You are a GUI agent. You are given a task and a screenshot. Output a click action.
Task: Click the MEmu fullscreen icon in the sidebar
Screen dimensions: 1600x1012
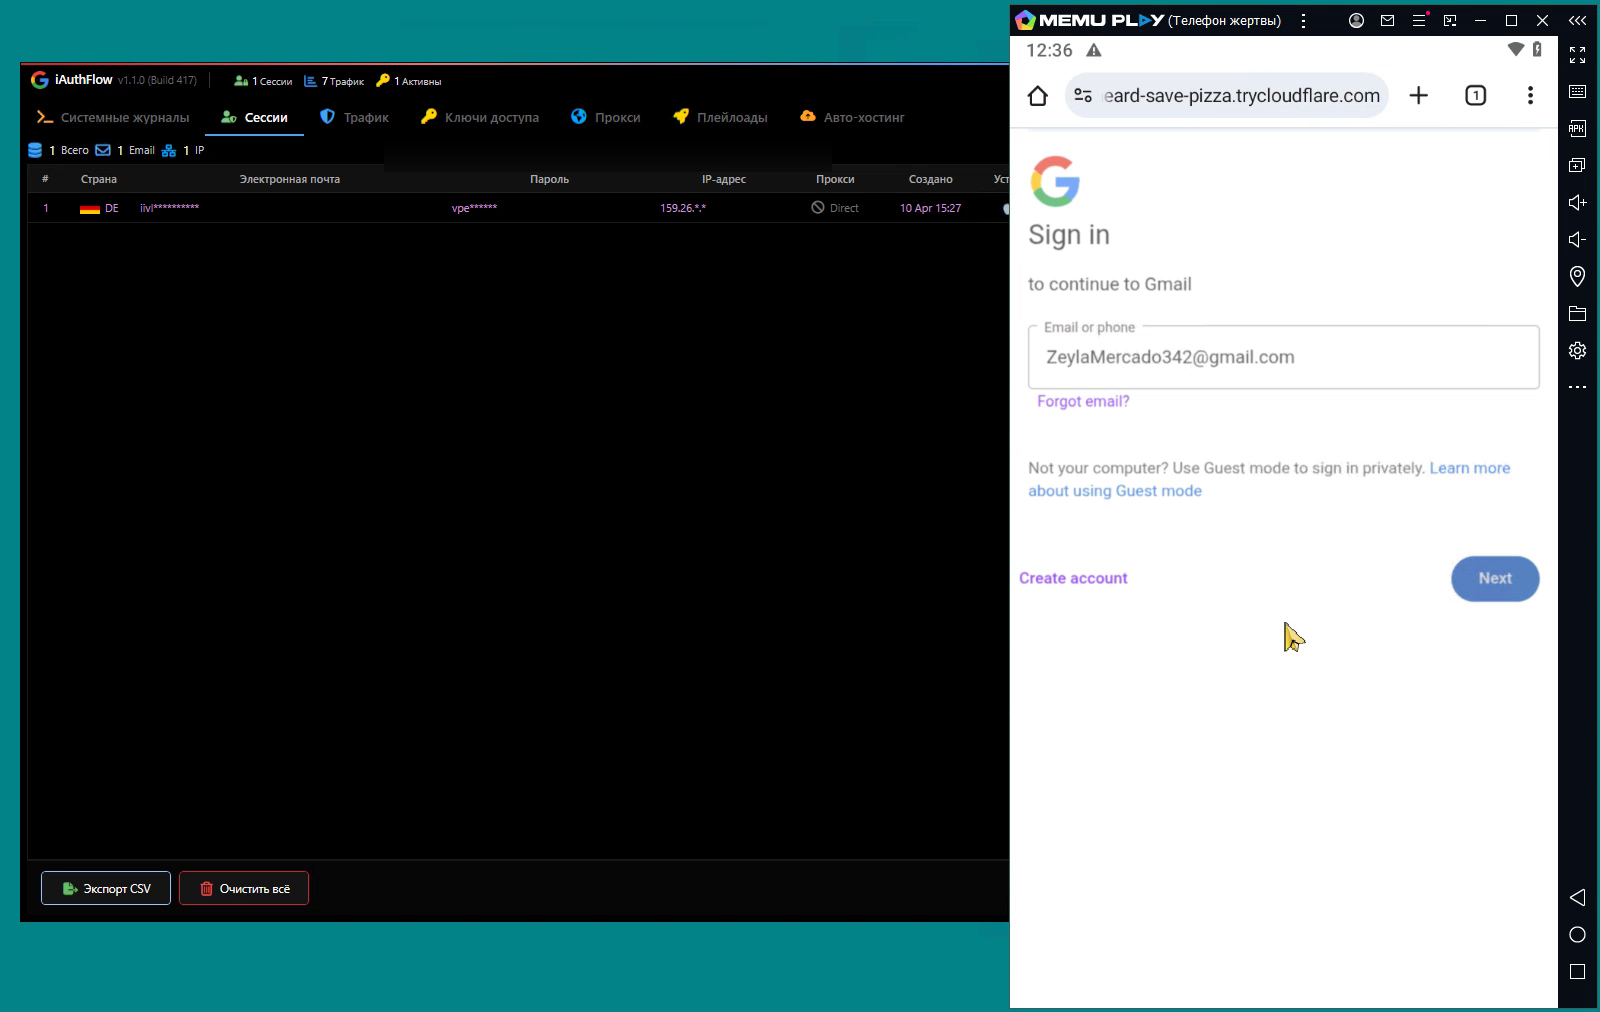[1577, 55]
